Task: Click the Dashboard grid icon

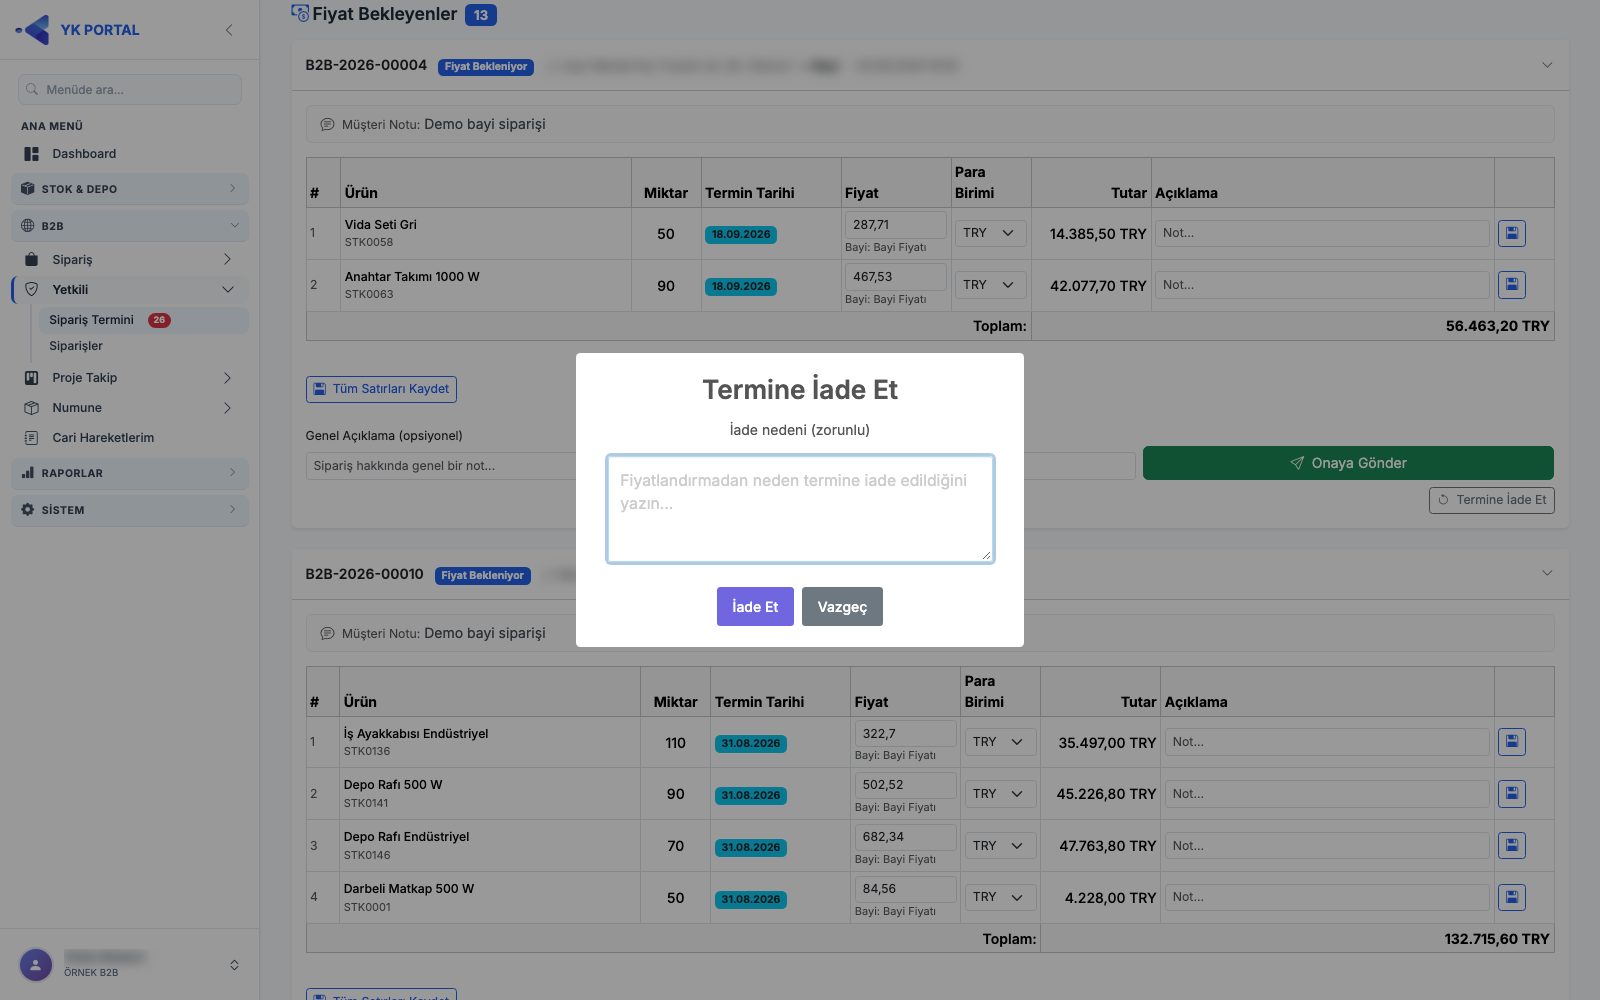Action: click(x=31, y=154)
